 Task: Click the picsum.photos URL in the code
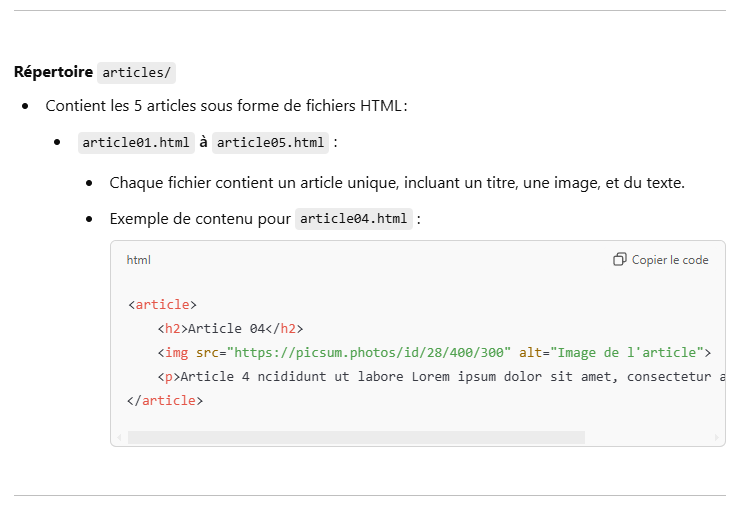369,352
